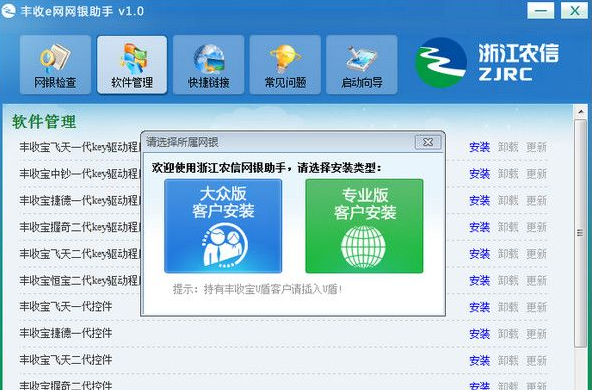Minimize the 丰收e网网银助手 window
Viewport: 592px width, 390px height.
tap(541, 10)
